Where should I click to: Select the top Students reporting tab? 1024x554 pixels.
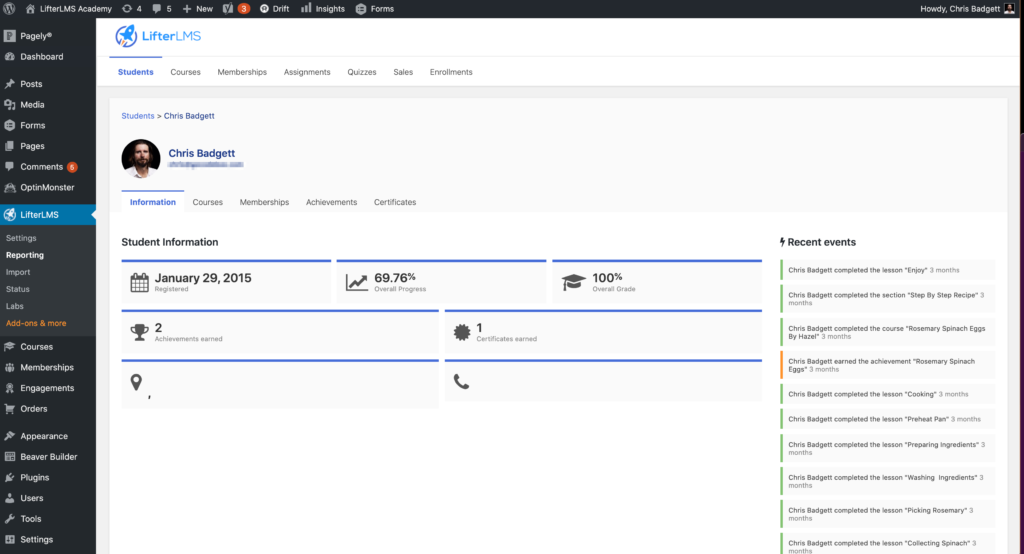click(x=136, y=72)
